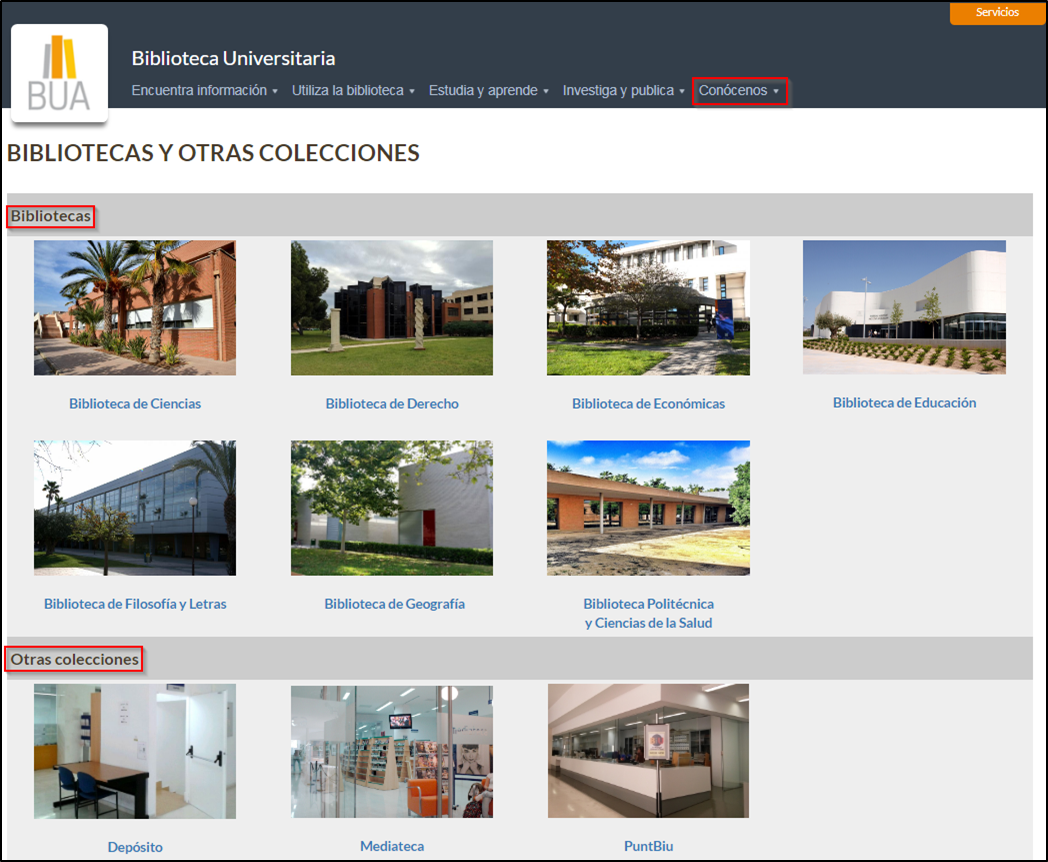Select Biblioteca de Filosofía y Letras
This screenshot has width=1048, height=862.
[135, 604]
